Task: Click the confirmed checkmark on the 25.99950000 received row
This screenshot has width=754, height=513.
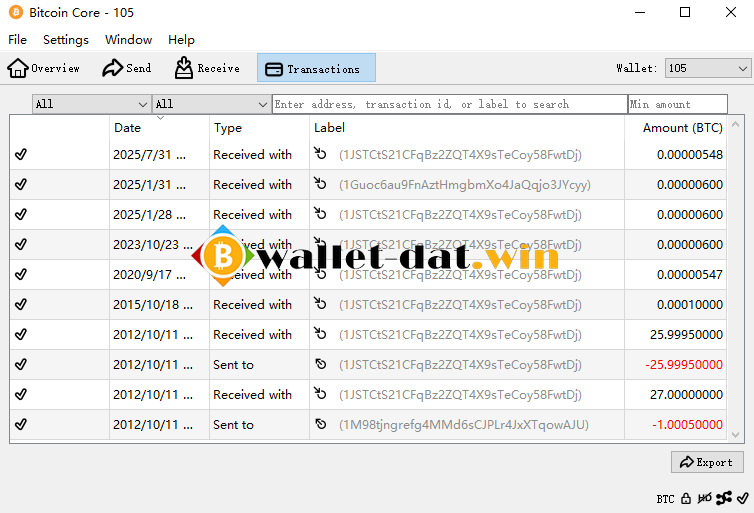Action: pyautogui.click(x=21, y=334)
